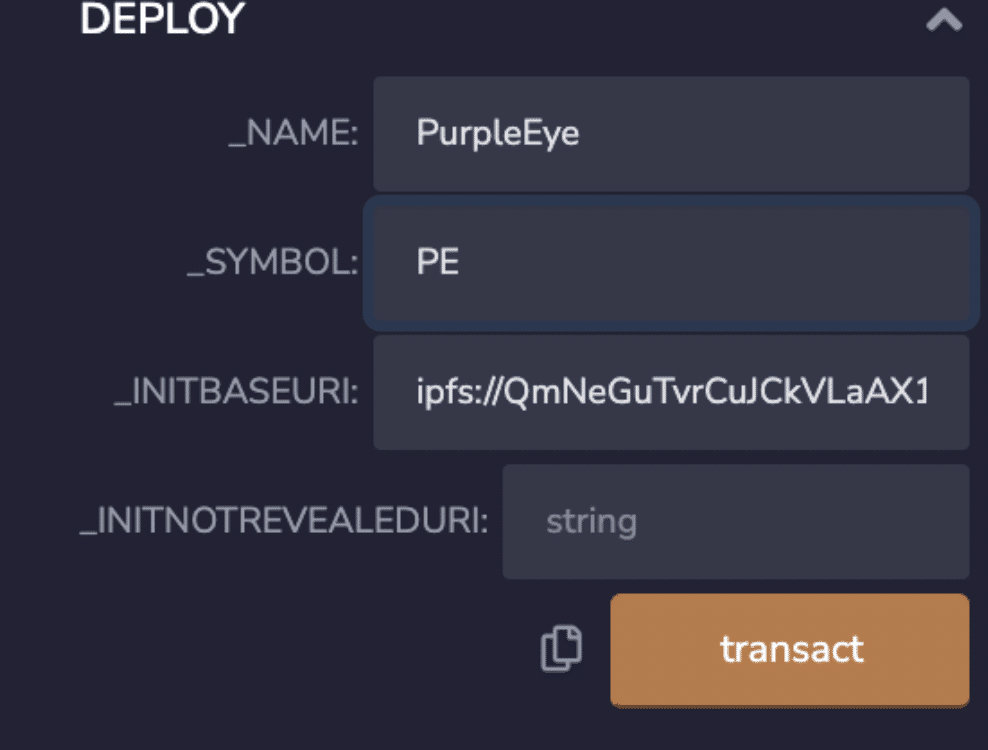The height and width of the screenshot is (750, 988).
Task: Click the DEPLOY section header title
Action: pos(162,18)
